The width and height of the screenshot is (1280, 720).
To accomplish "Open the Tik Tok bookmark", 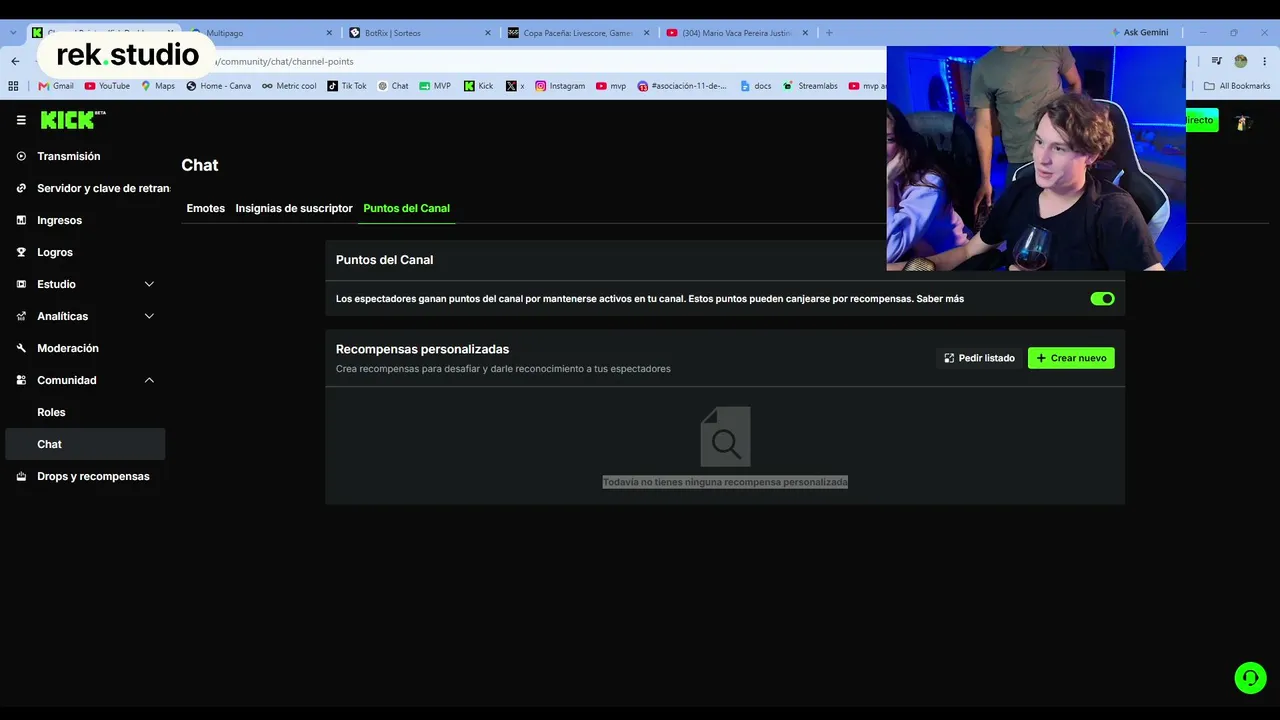I will pos(347,86).
